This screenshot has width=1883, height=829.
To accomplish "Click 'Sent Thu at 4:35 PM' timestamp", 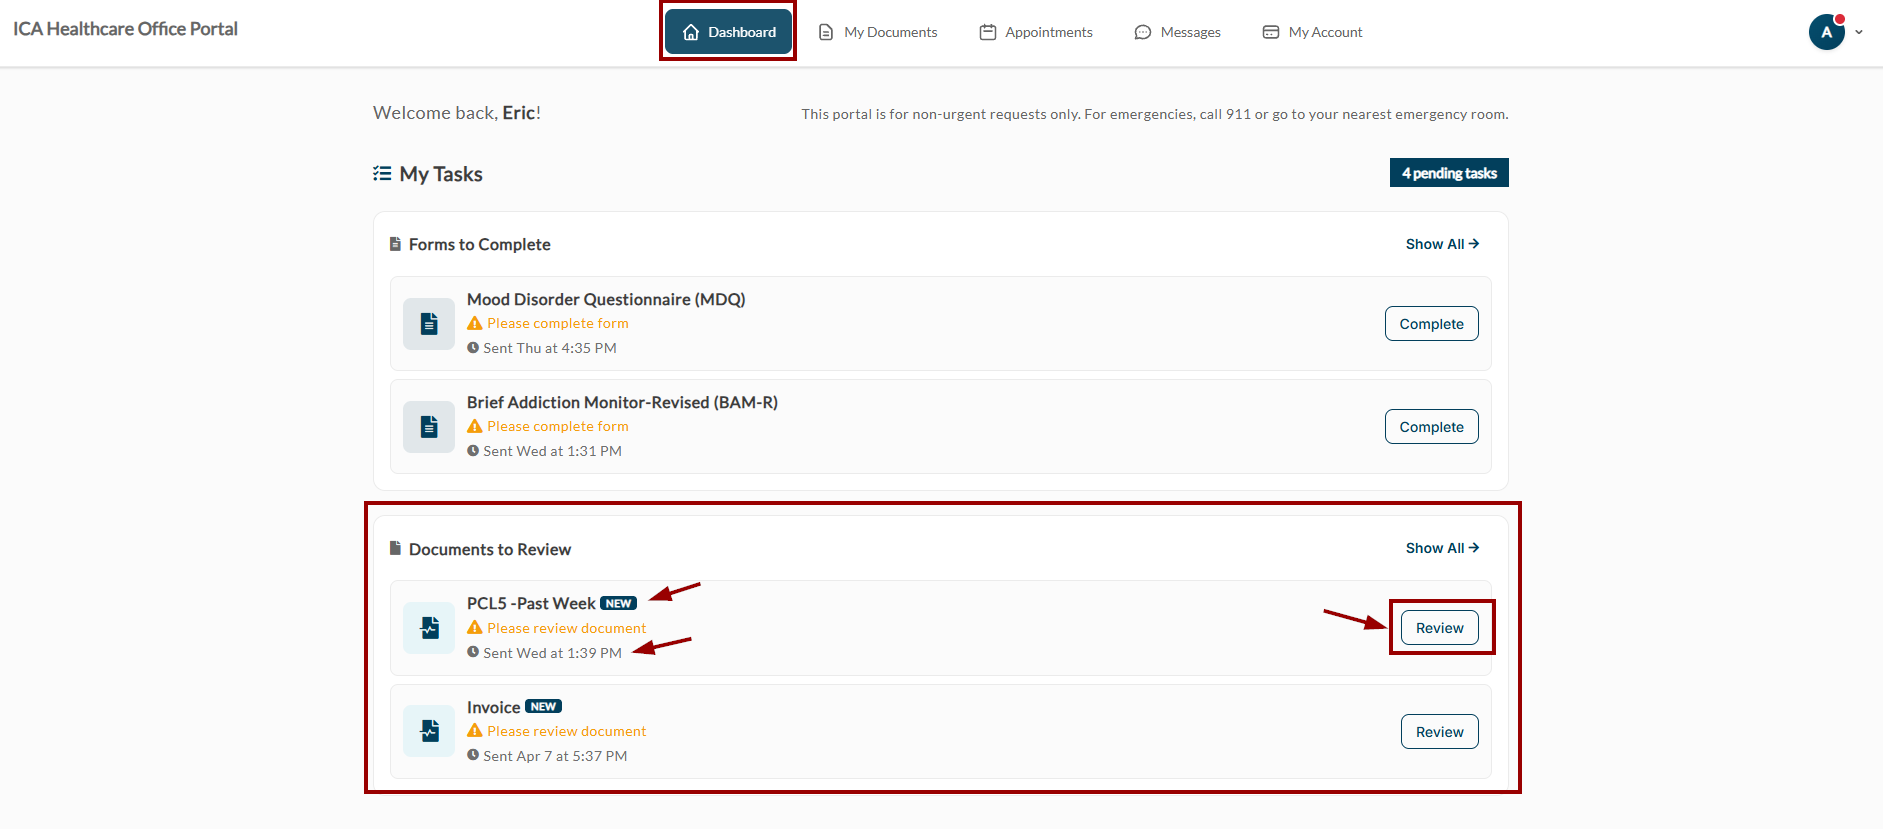I will 550,348.
